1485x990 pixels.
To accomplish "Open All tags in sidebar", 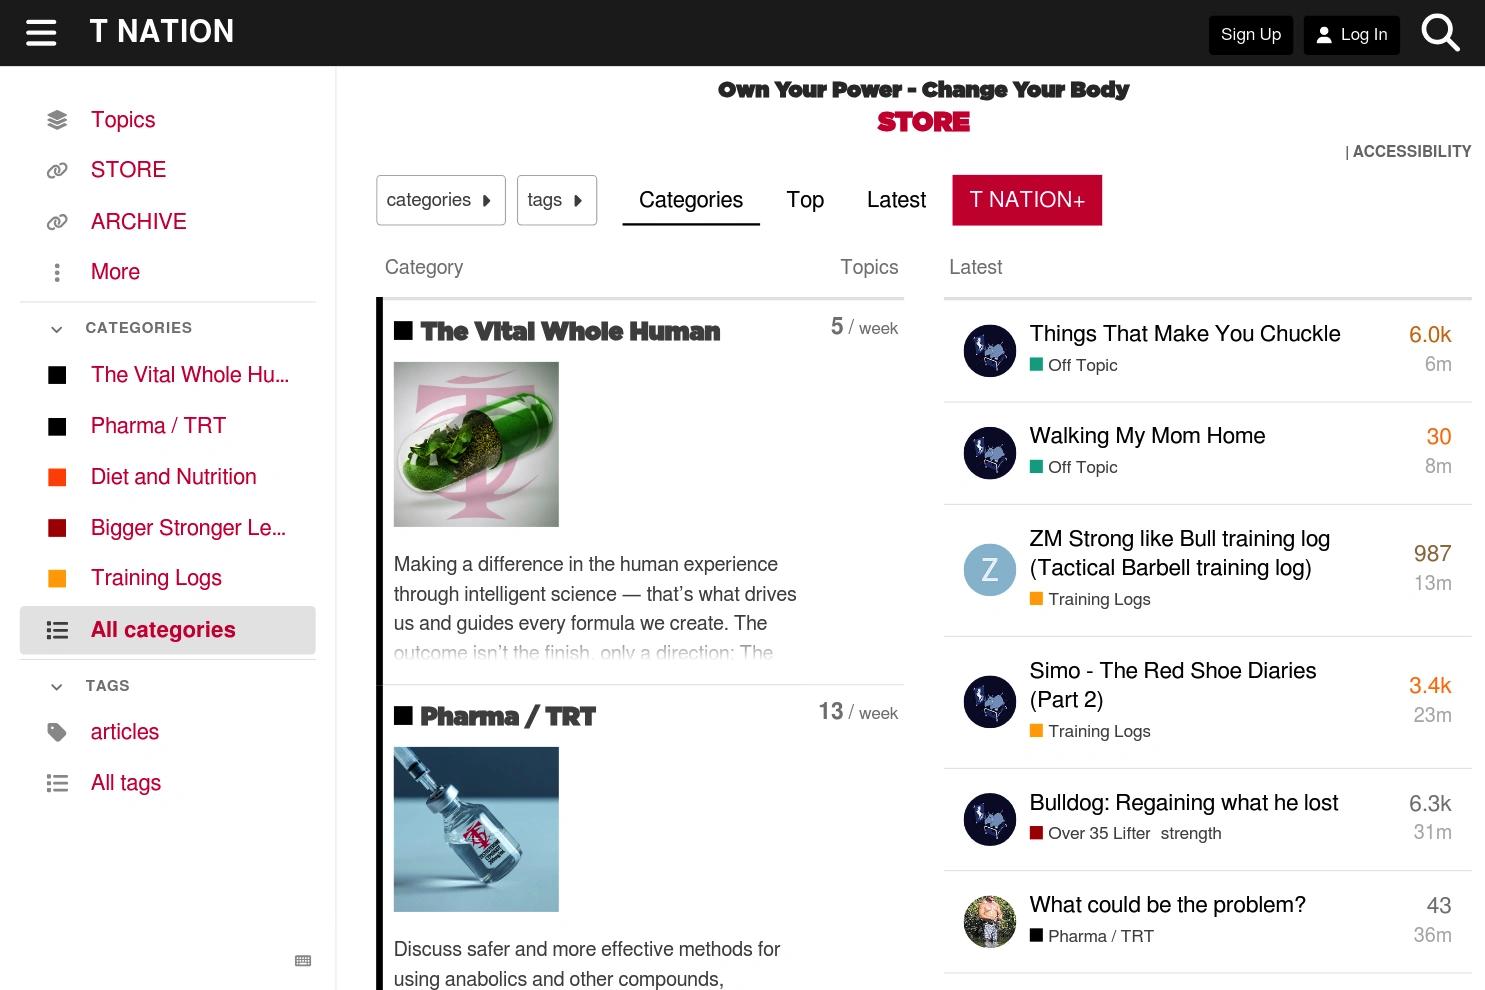I will (x=126, y=783).
